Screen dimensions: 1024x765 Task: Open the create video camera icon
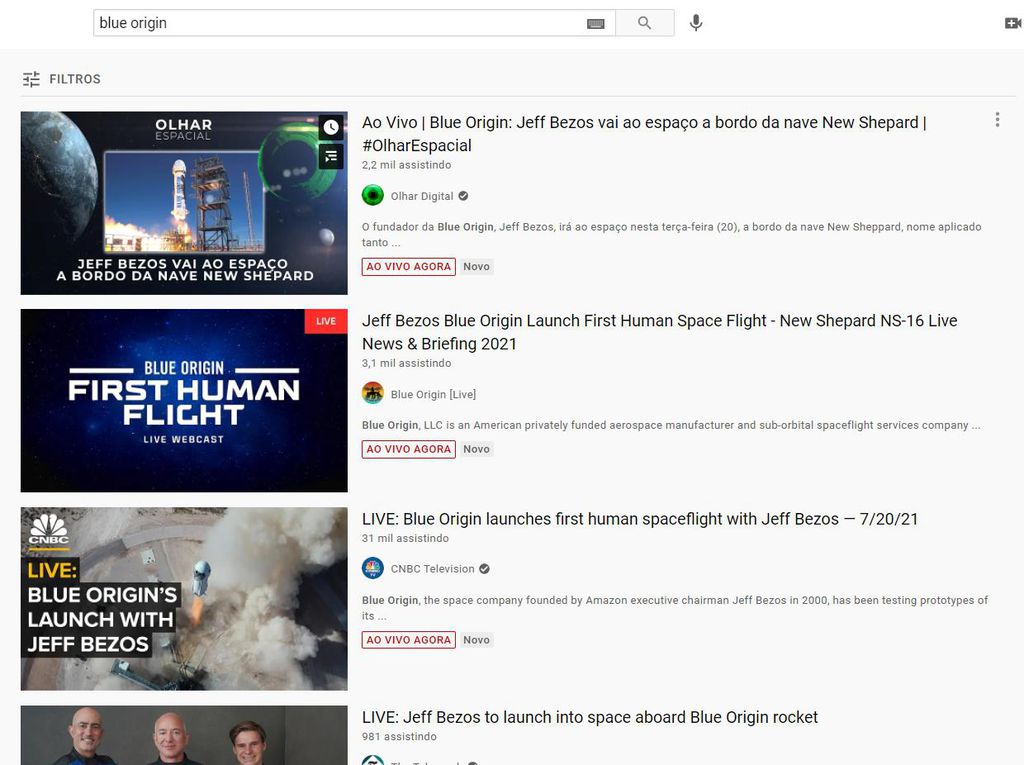[x=1013, y=23]
